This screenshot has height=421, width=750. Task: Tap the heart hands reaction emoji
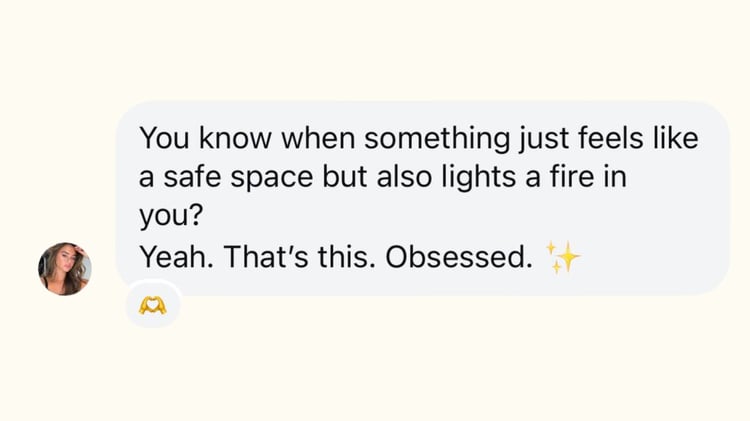pyautogui.click(x=153, y=304)
